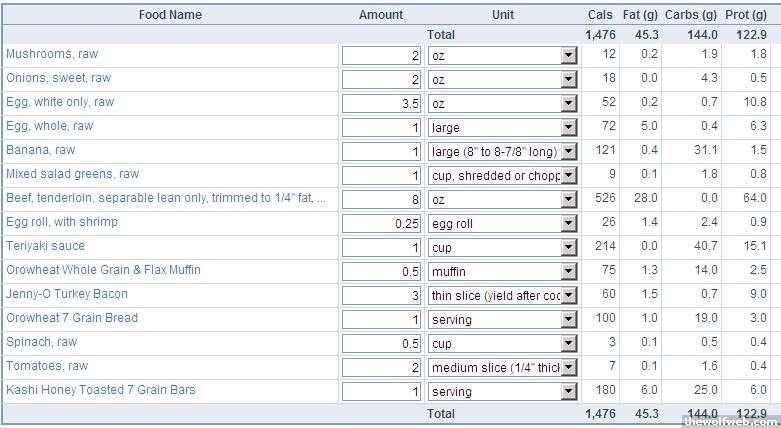Click the Kashi Honey Toasted 7 Grain Bars link
The image size is (781, 428).
(x=101, y=390)
